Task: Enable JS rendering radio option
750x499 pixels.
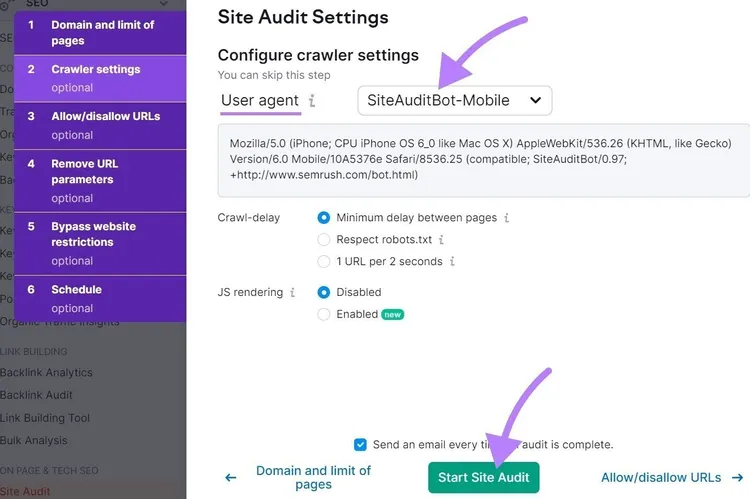Action: click(324, 314)
